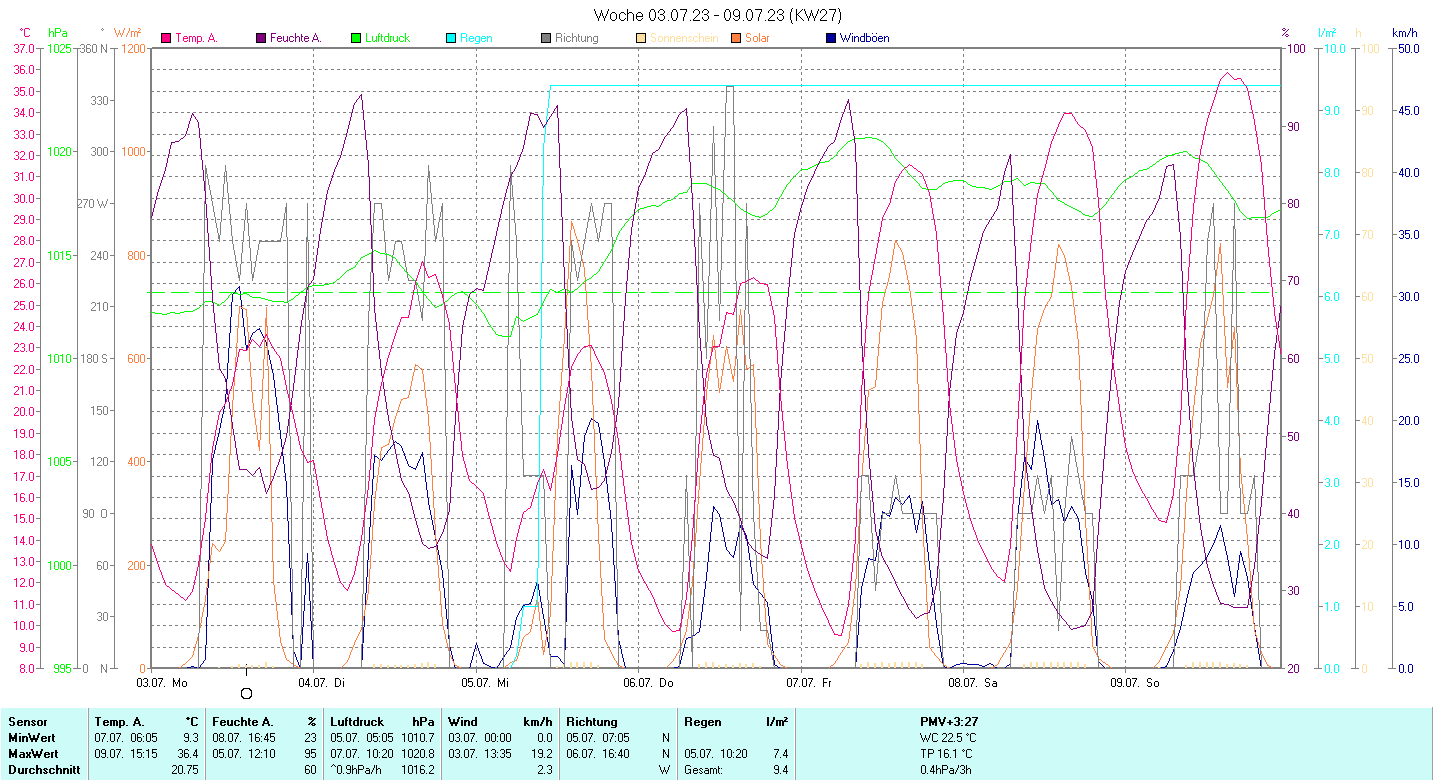
Task: Click the 05.07. Mi date label
Action: 485,683
